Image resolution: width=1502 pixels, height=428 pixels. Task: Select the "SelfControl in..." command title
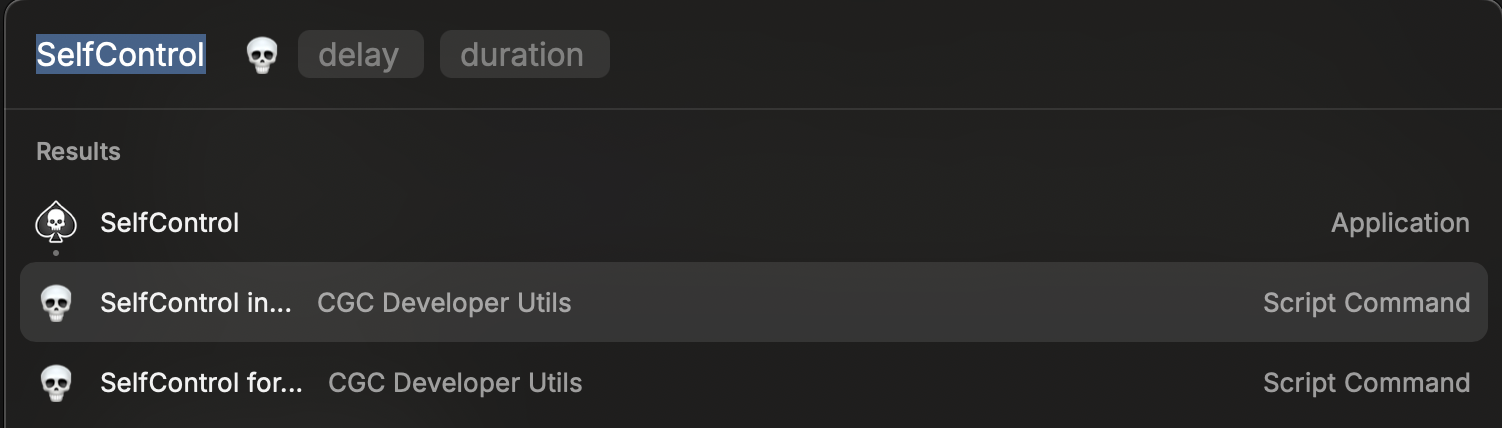click(196, 303)
